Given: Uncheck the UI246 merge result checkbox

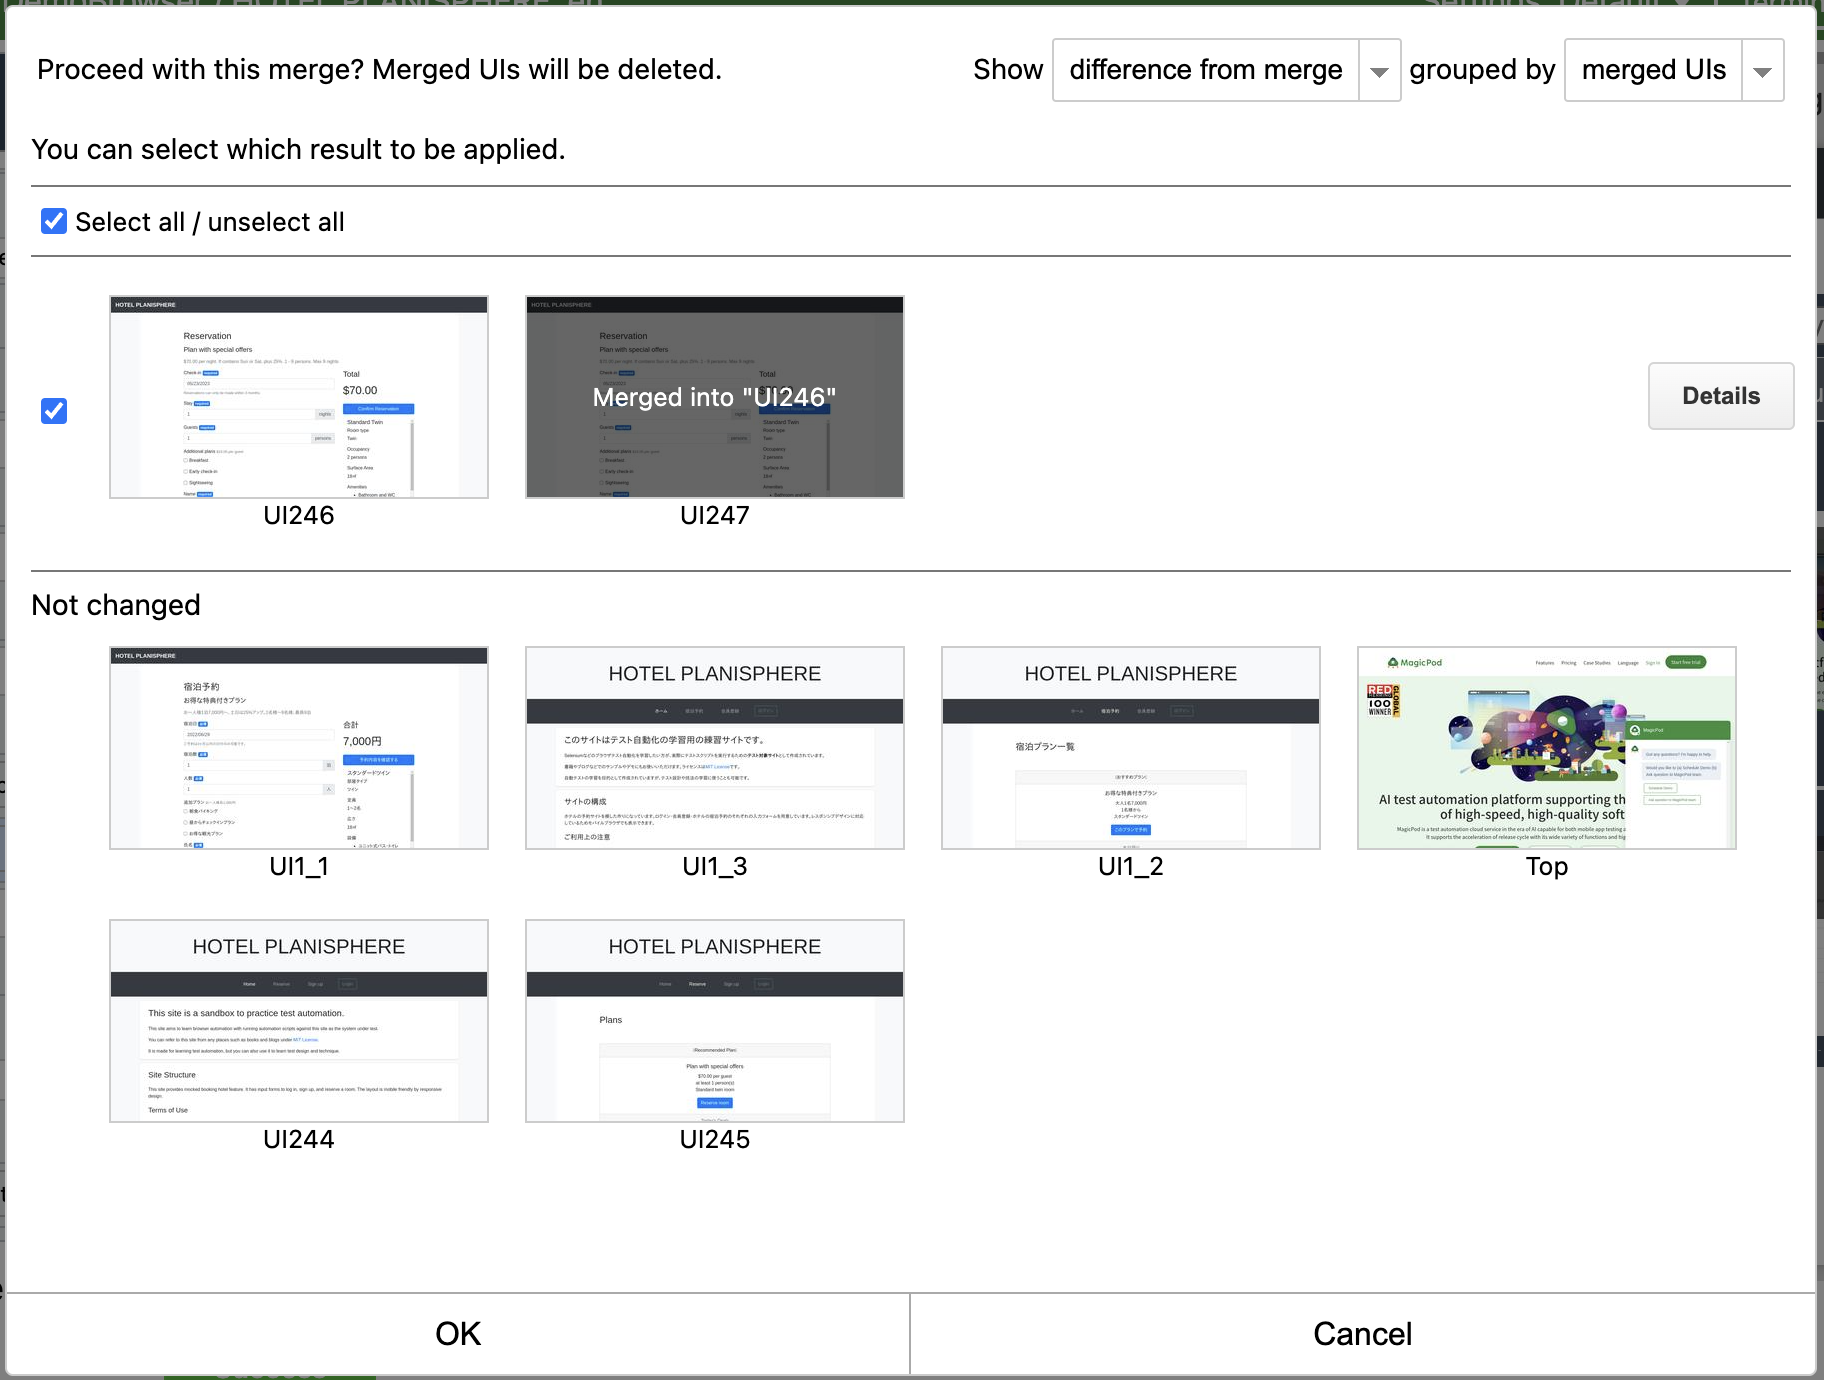Looking at the screenshot, I should click(53, 410).
